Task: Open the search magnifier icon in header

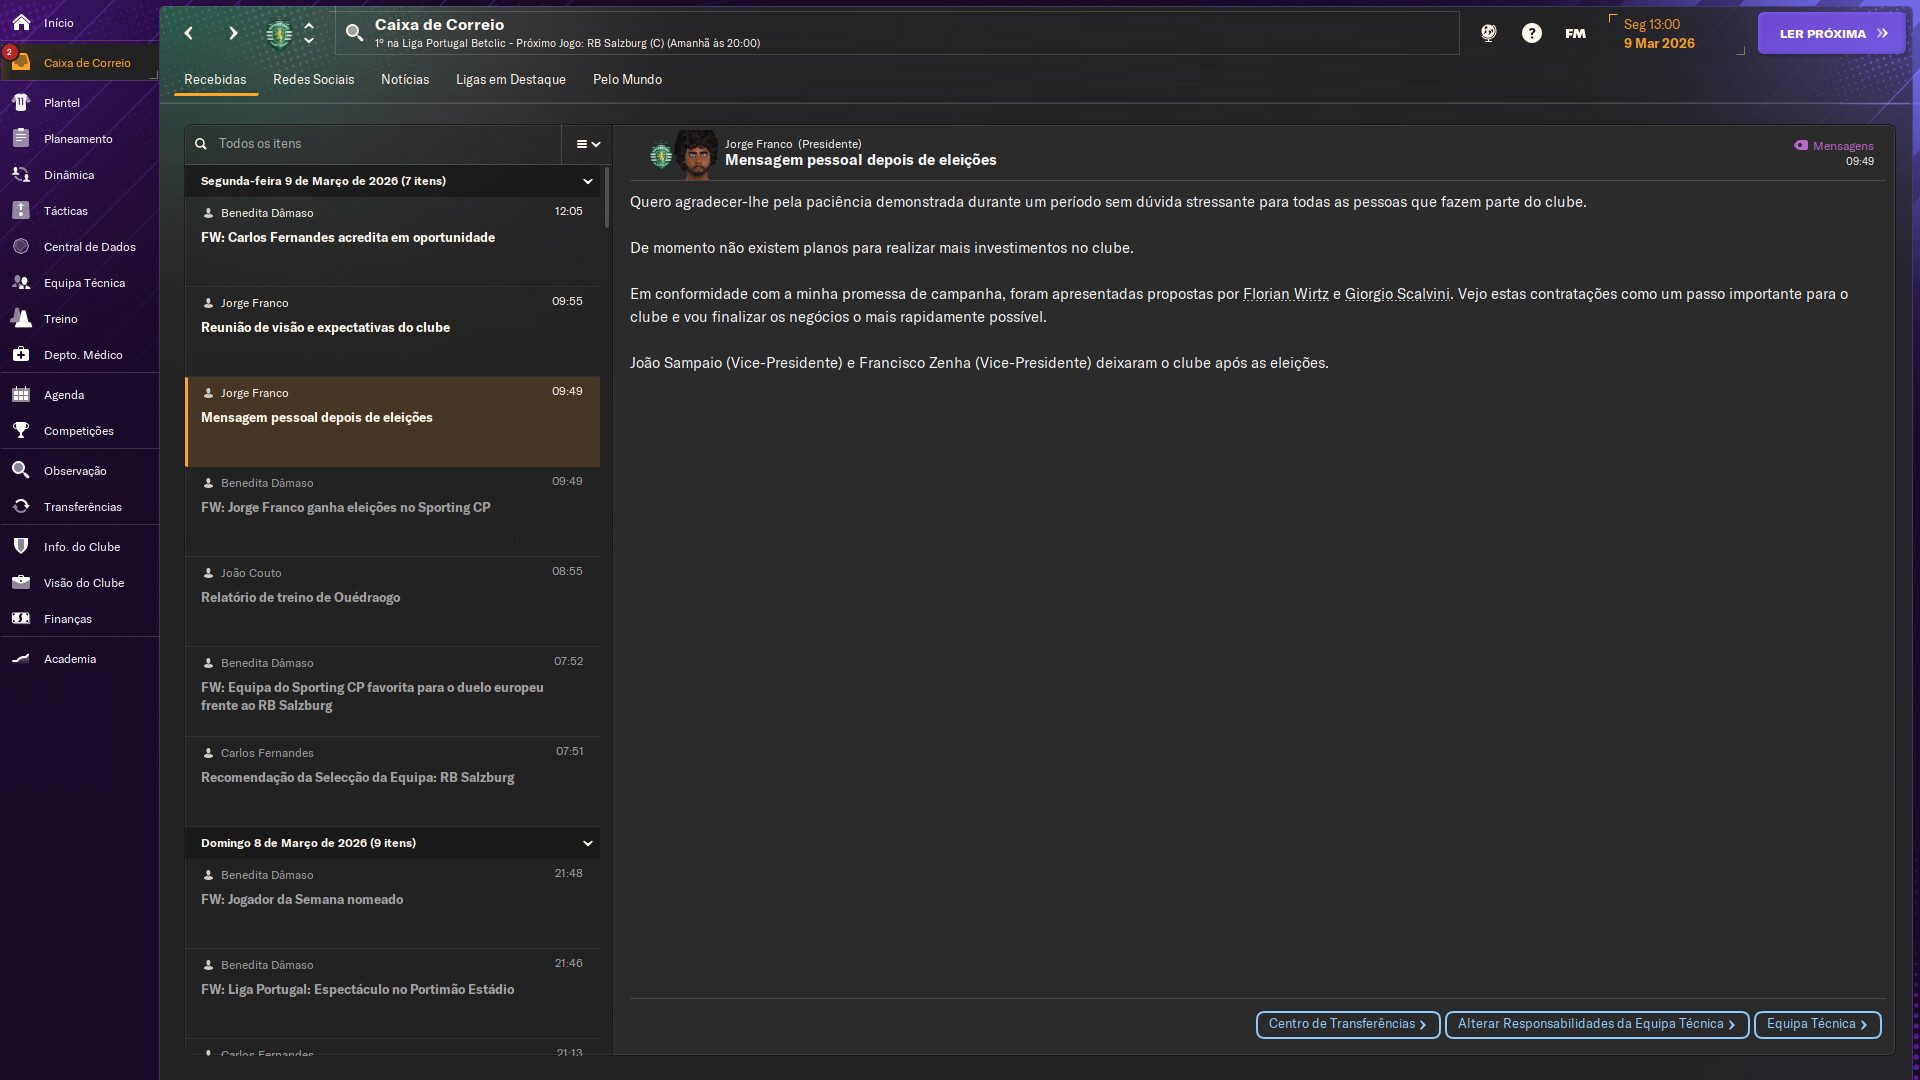Action: coord(354,33)
